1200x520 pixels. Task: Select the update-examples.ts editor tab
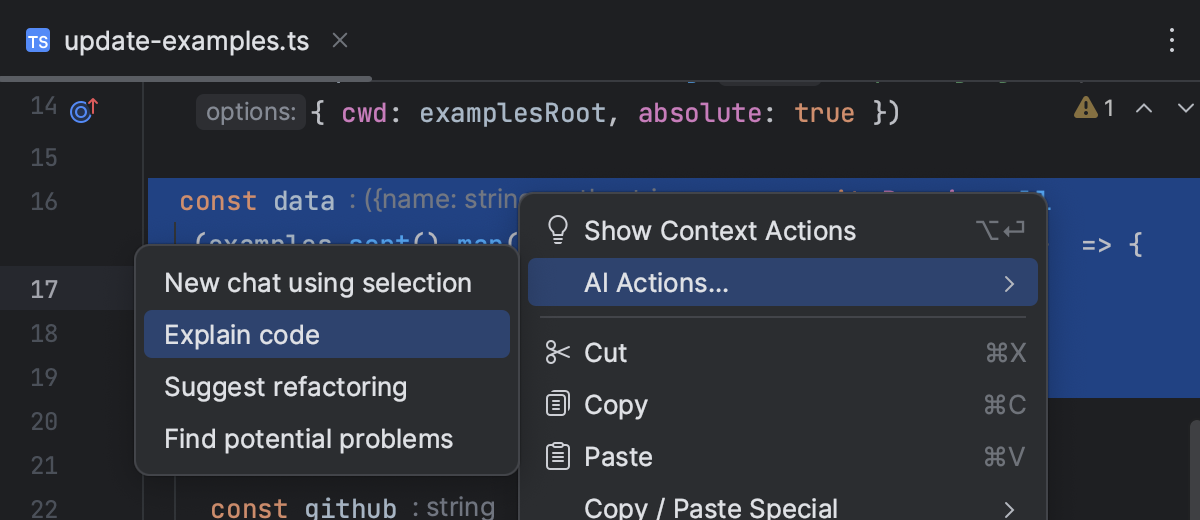pyautogui.click(x=186, y=41)
